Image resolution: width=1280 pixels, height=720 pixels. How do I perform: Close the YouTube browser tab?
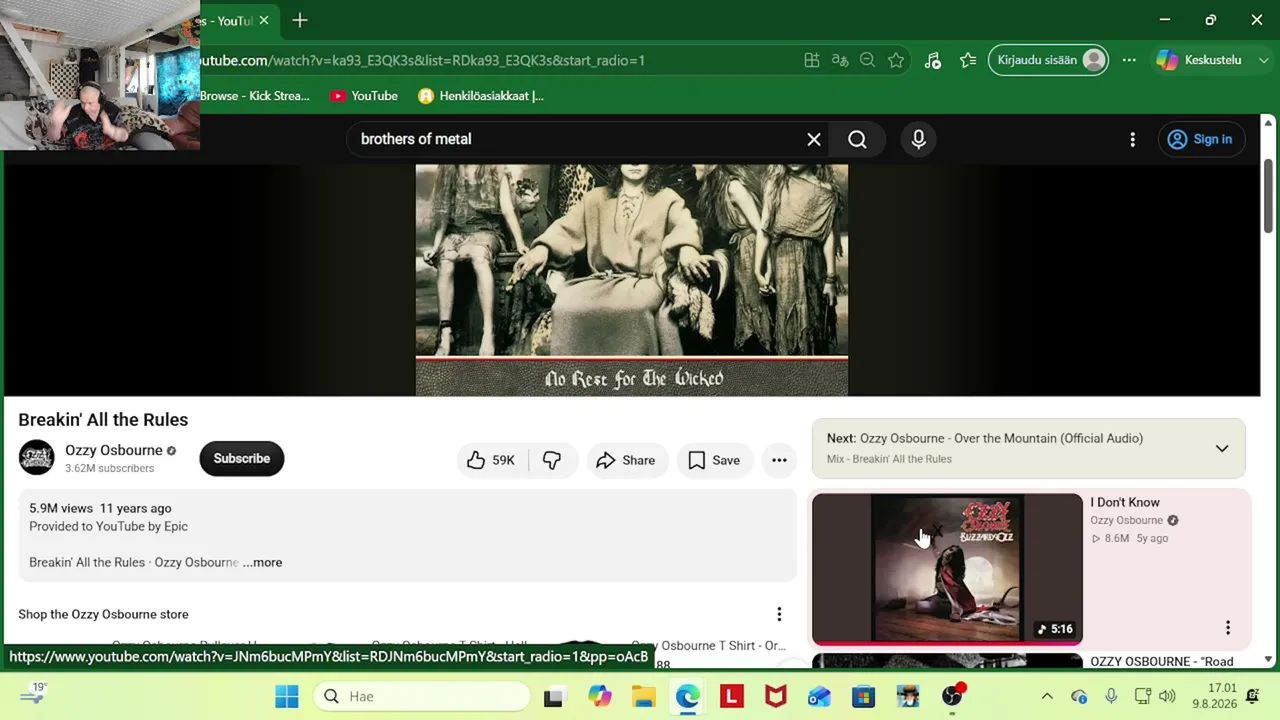pos(263,20)
